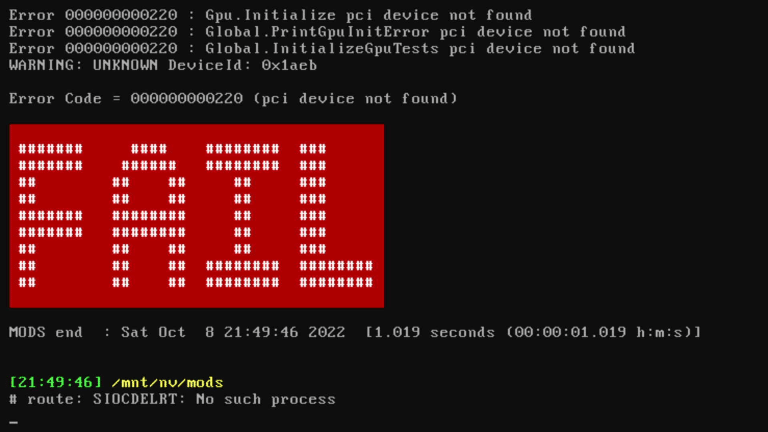This screenshot has width=768, height=432.
Task: Click the Error Code = 000000000220 line
Action: tap(233, 98)
